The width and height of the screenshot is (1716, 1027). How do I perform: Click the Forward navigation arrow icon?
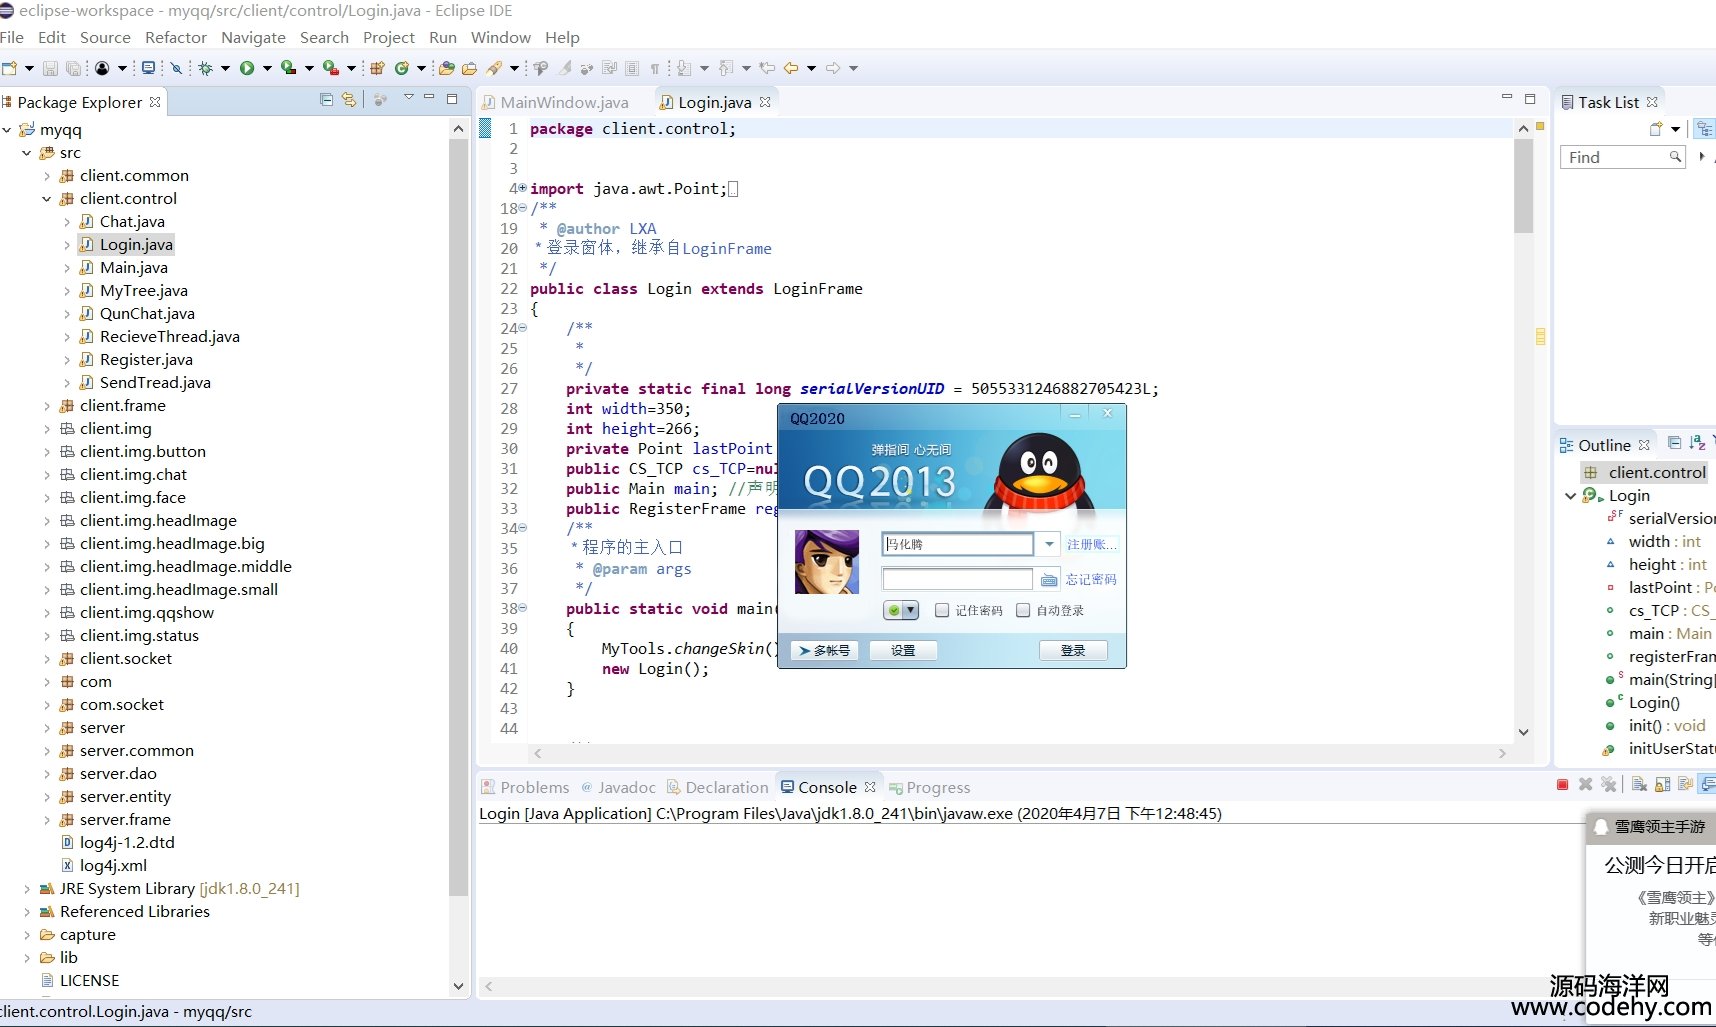[832, 68]
